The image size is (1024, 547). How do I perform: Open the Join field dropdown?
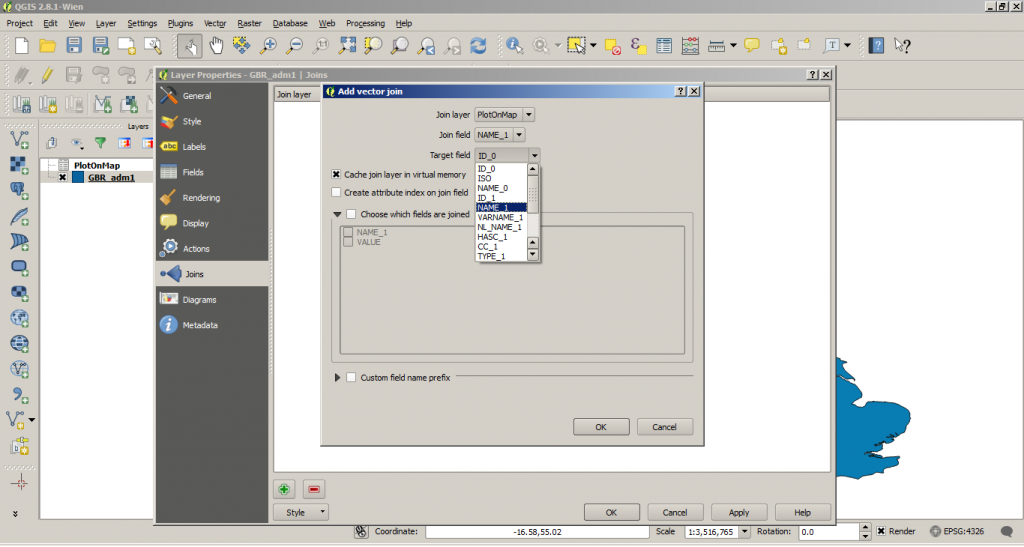click(x=499, y=135)
